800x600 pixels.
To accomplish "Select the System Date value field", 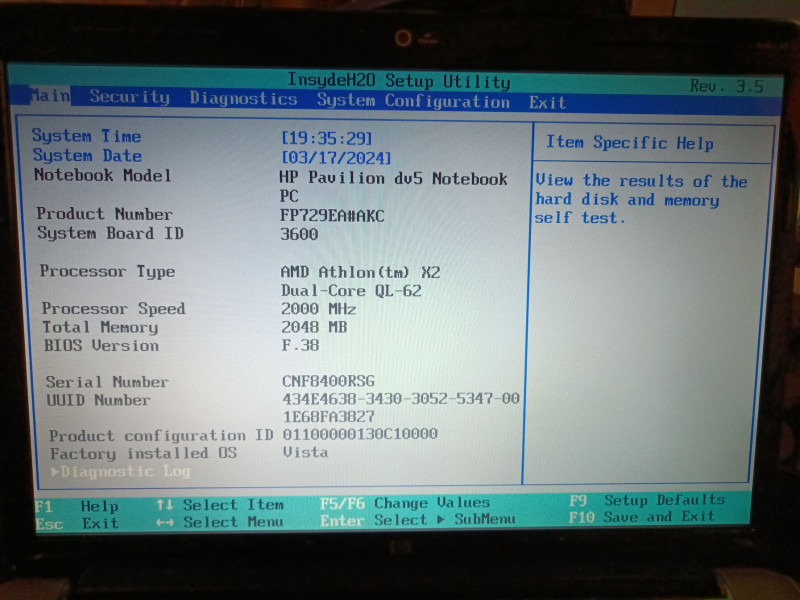I will [x=336, y=157].
